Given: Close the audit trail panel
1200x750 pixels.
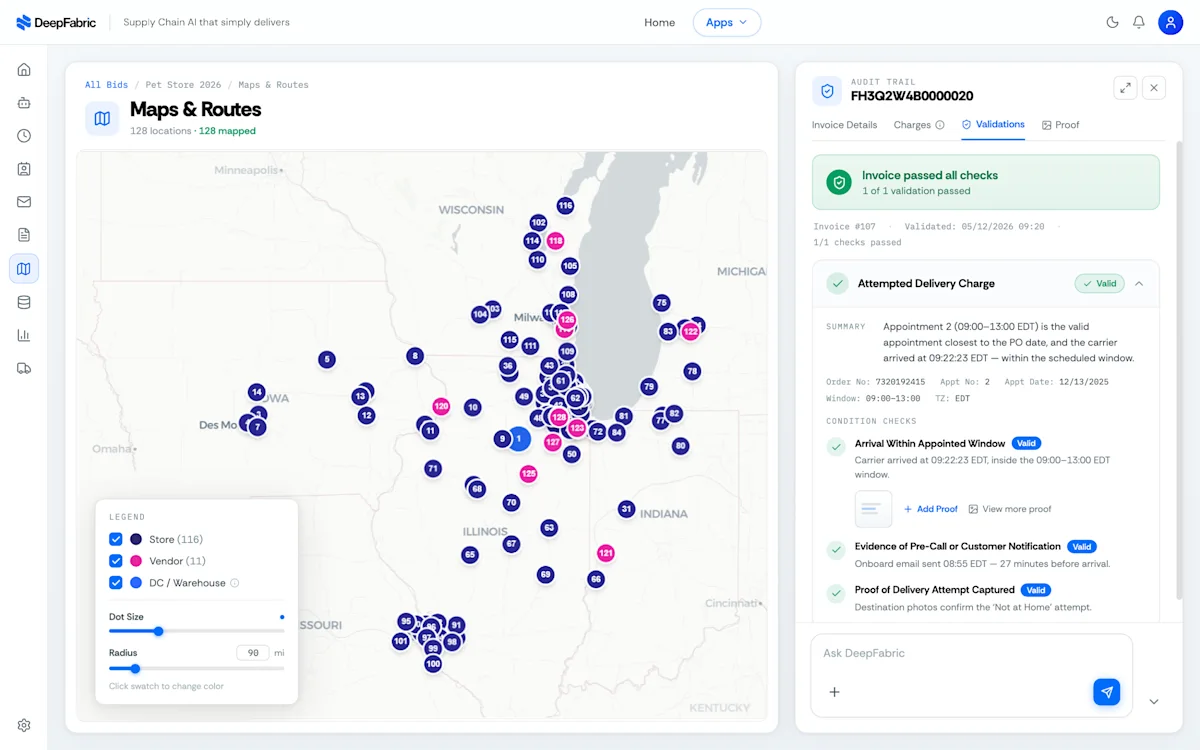Looking at the screenshot, I should coord(1154,88).
